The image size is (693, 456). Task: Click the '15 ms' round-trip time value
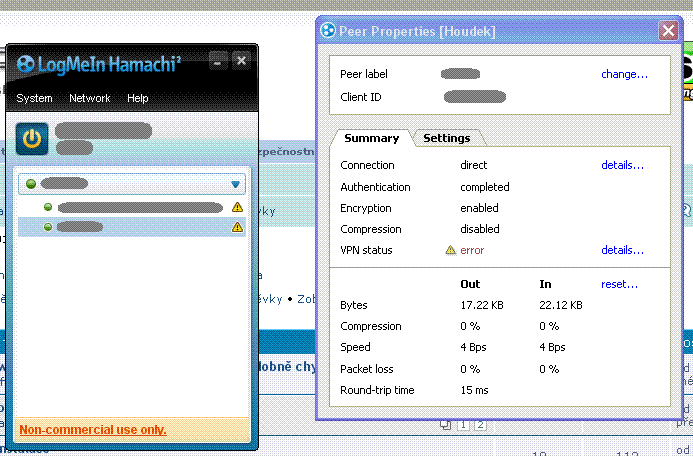click(474, 390)
